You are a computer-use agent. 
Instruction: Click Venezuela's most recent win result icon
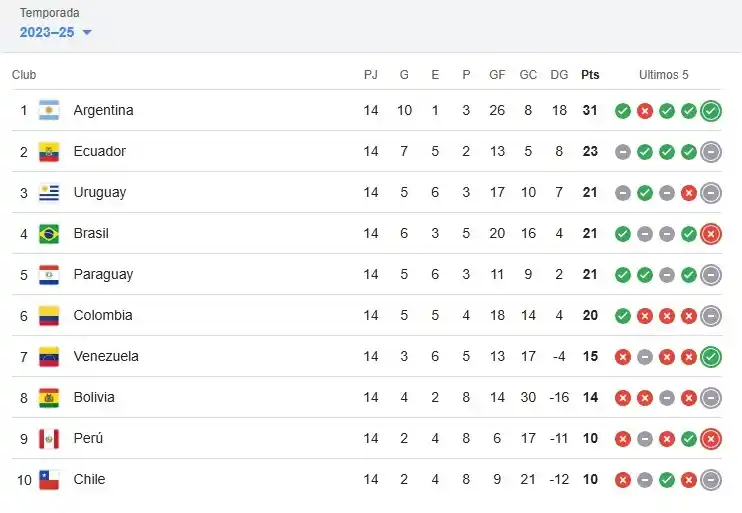click(x=711, y=356)
